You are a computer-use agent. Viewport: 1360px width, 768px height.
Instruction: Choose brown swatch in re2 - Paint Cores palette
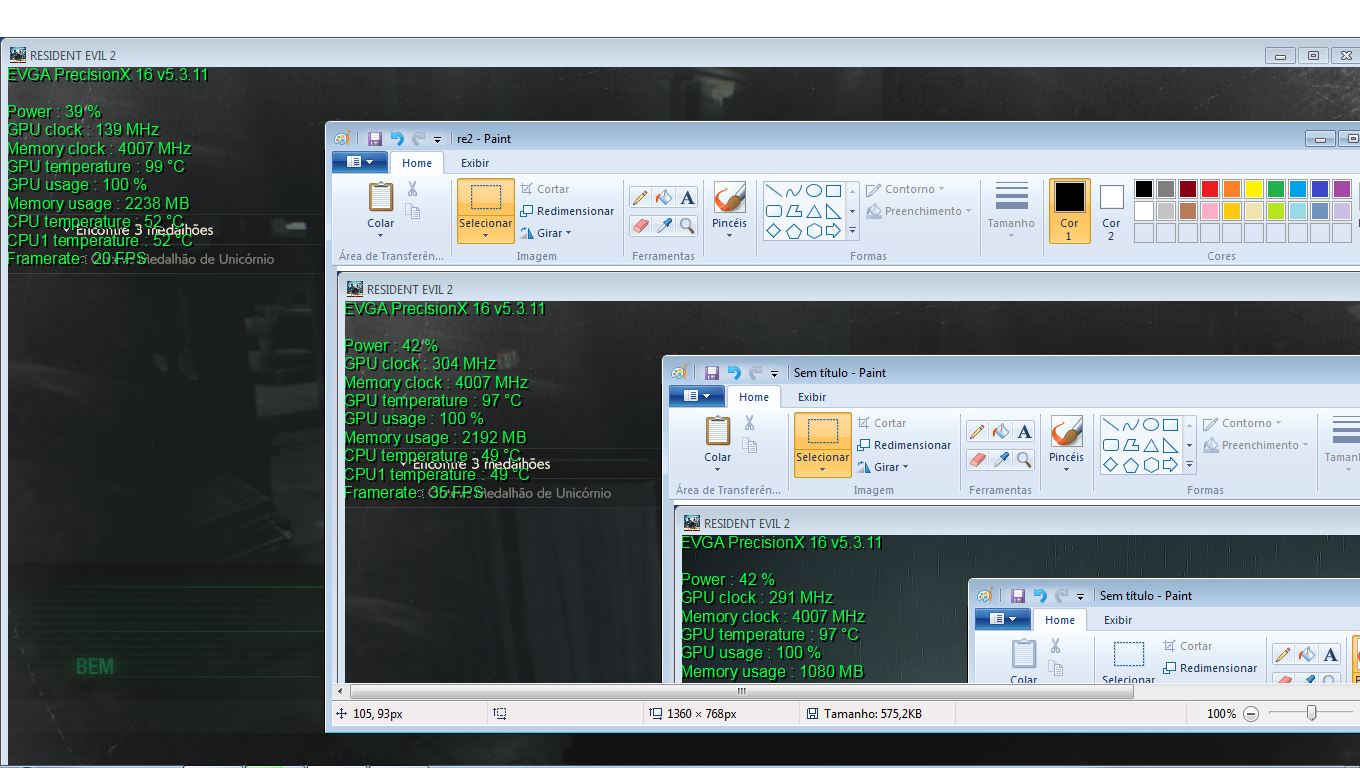pos(1188,211)
